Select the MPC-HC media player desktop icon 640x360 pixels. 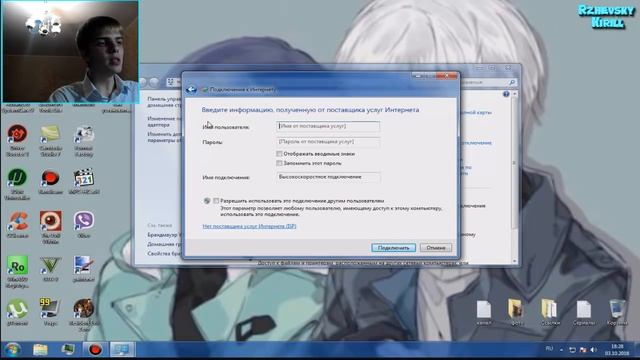point(84,181)
